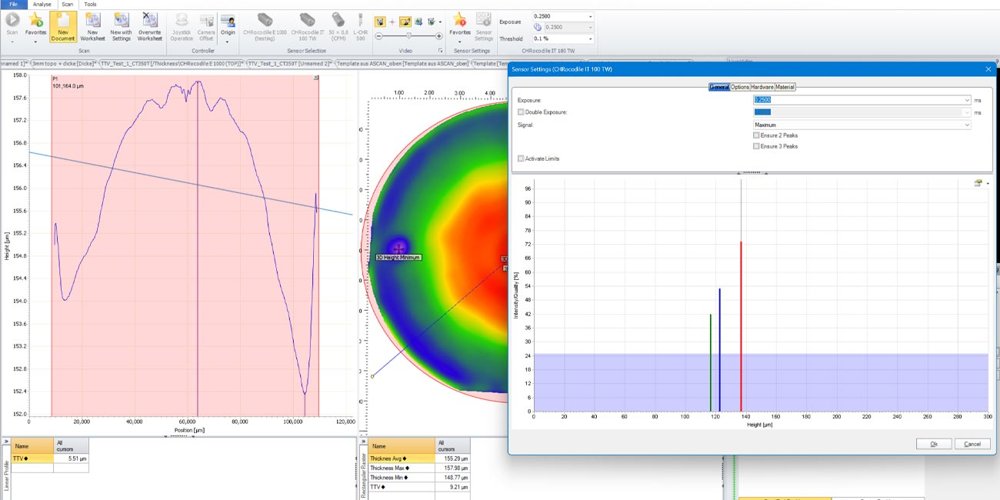Open ribbon Exposure 0.2500 dropdown
This screenshot has height=500, width=1000.
click(x=591, y=17)
